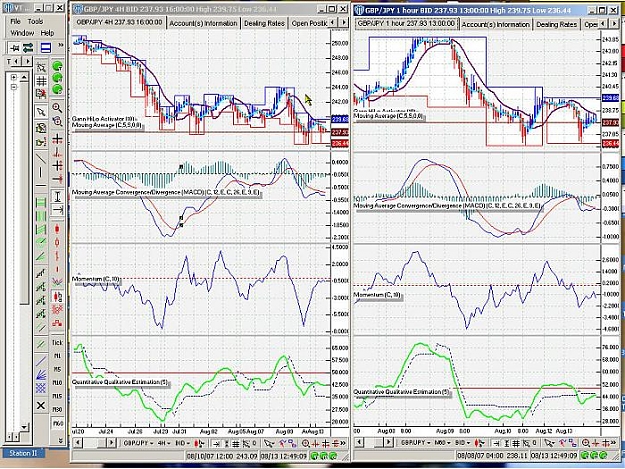The height and width of the screenshot is (469, 625).
Task: Click pointer tool in 1 hour window toolbar
Action: point(550,443)
